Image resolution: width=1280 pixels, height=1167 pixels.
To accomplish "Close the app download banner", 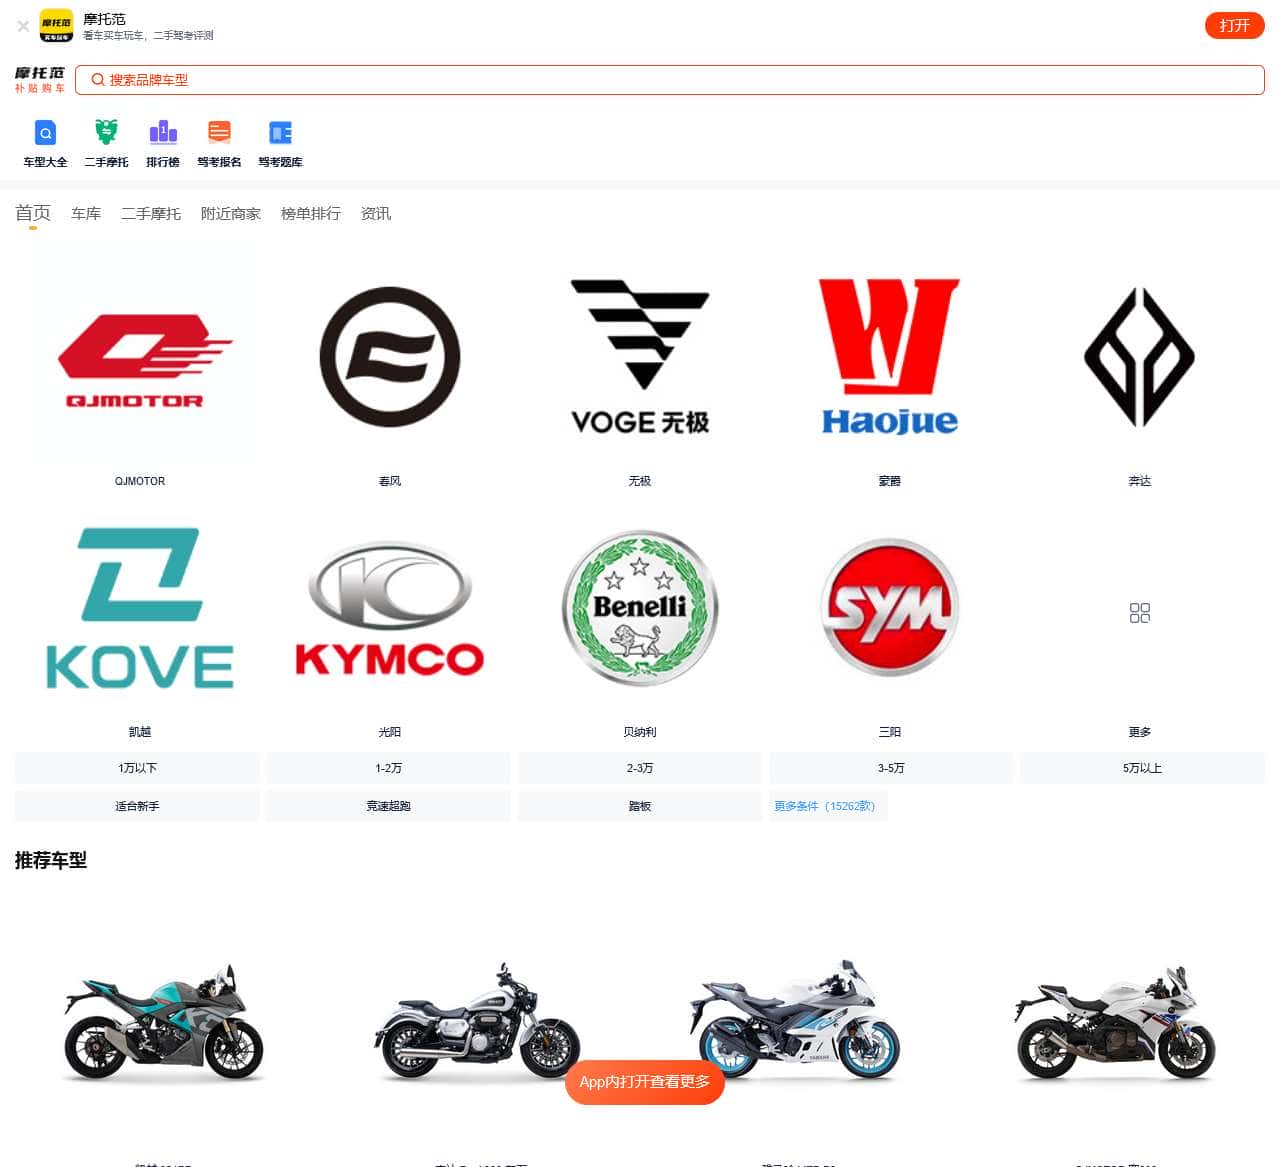I will pyautogui.click(x=23, y=26).
